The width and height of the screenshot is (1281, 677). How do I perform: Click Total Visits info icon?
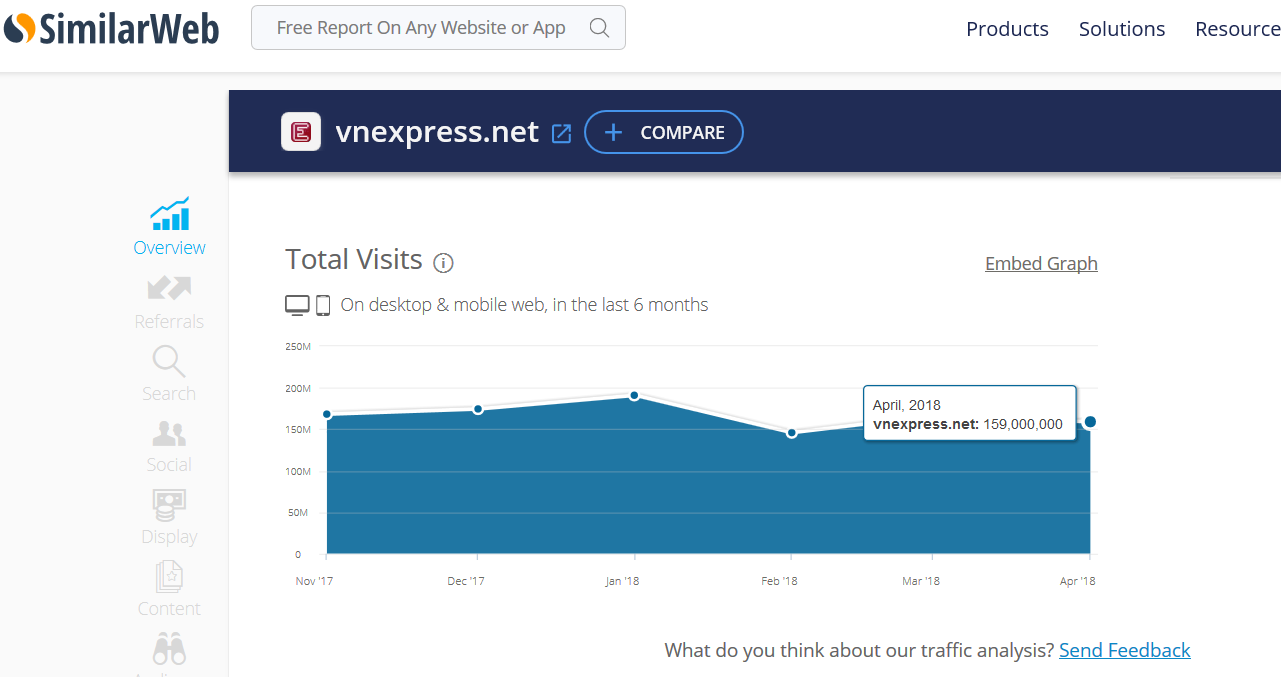coord(443,263)
